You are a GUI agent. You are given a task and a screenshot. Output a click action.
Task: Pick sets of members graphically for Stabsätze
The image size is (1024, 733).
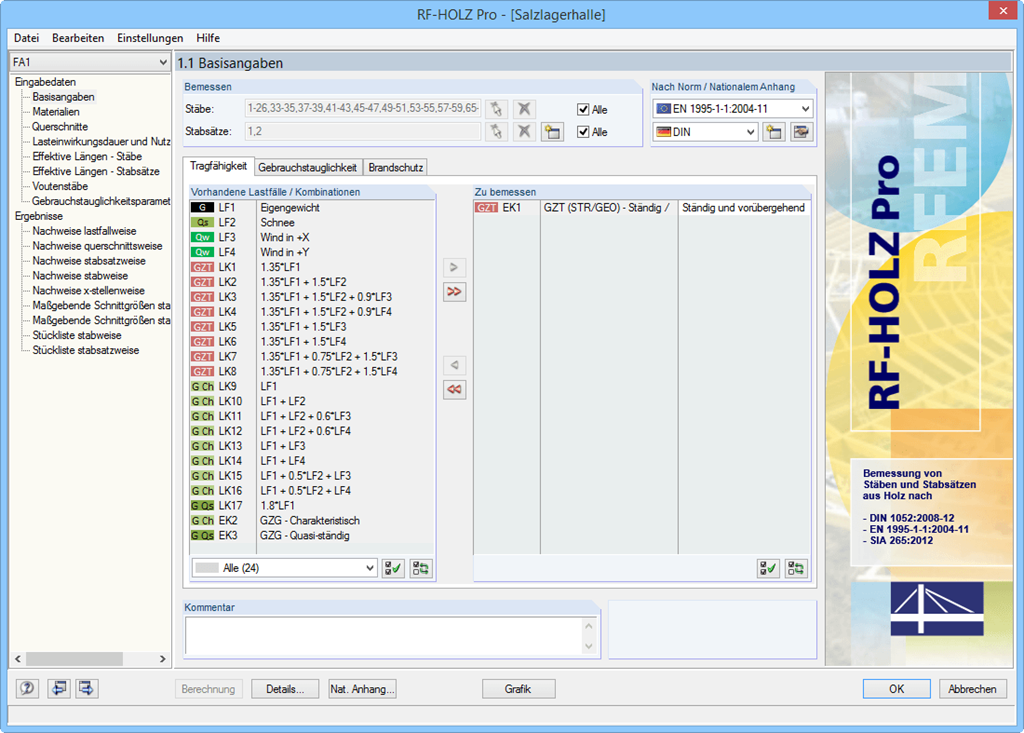(x=496, y=132)
